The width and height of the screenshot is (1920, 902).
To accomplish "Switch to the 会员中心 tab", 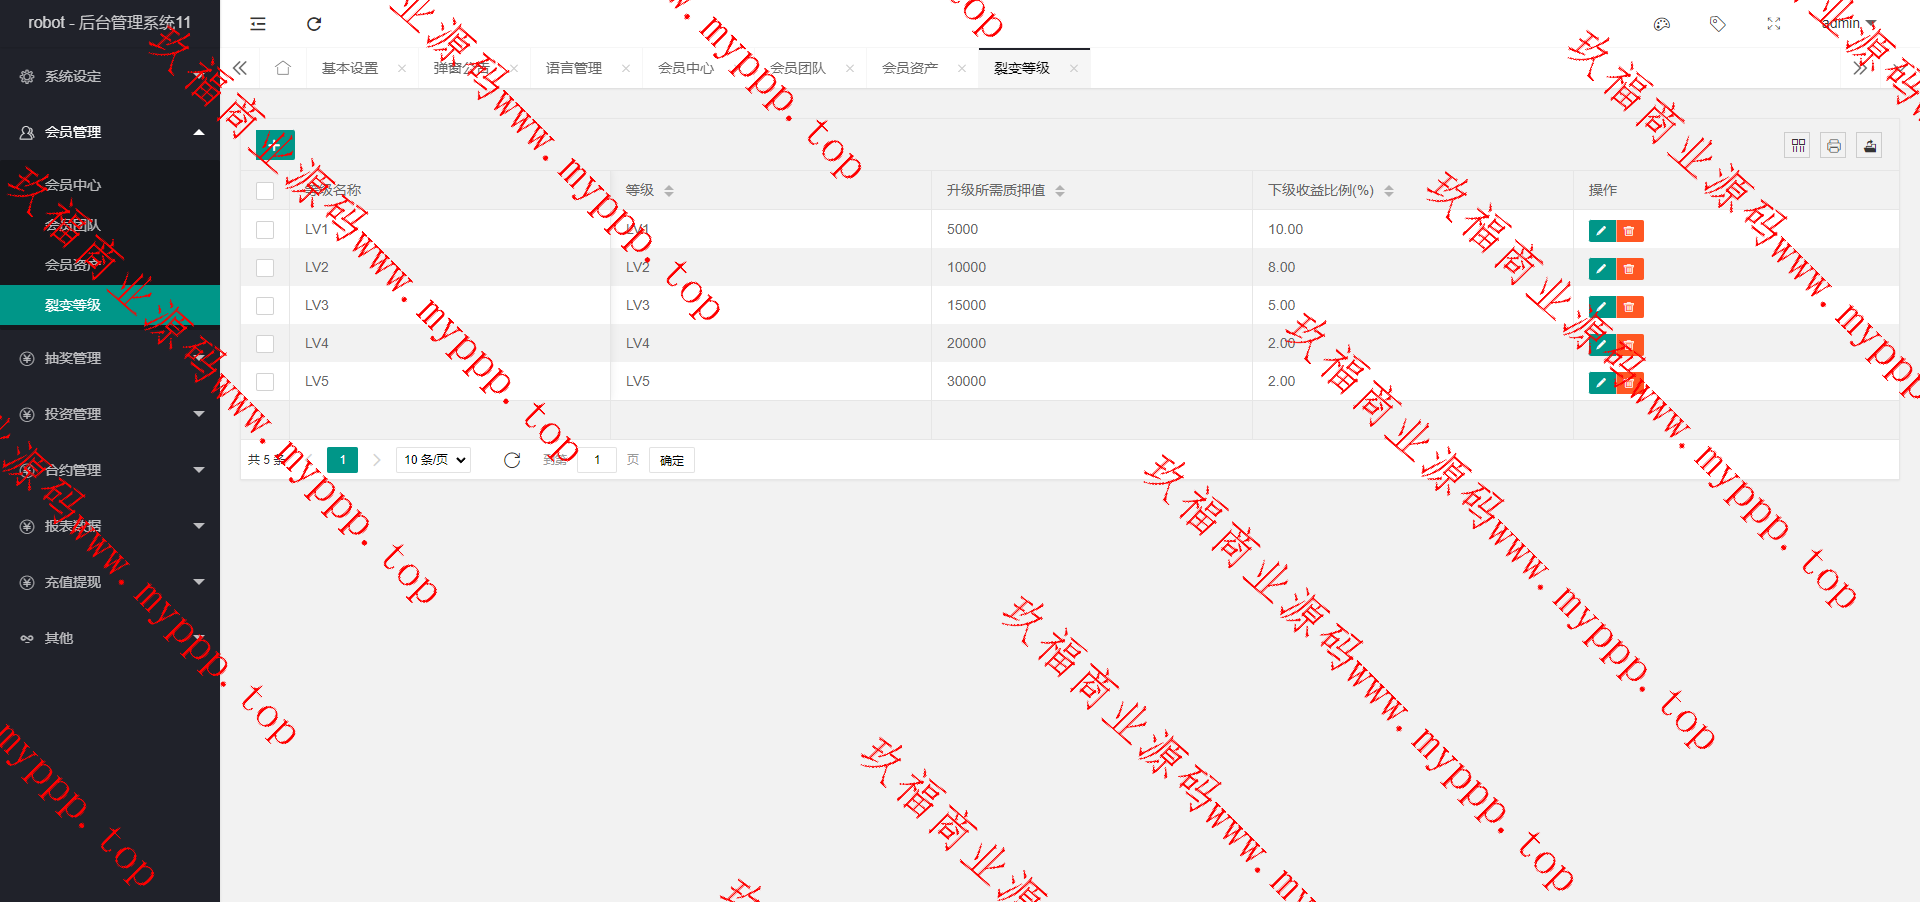I will [686, 68].
